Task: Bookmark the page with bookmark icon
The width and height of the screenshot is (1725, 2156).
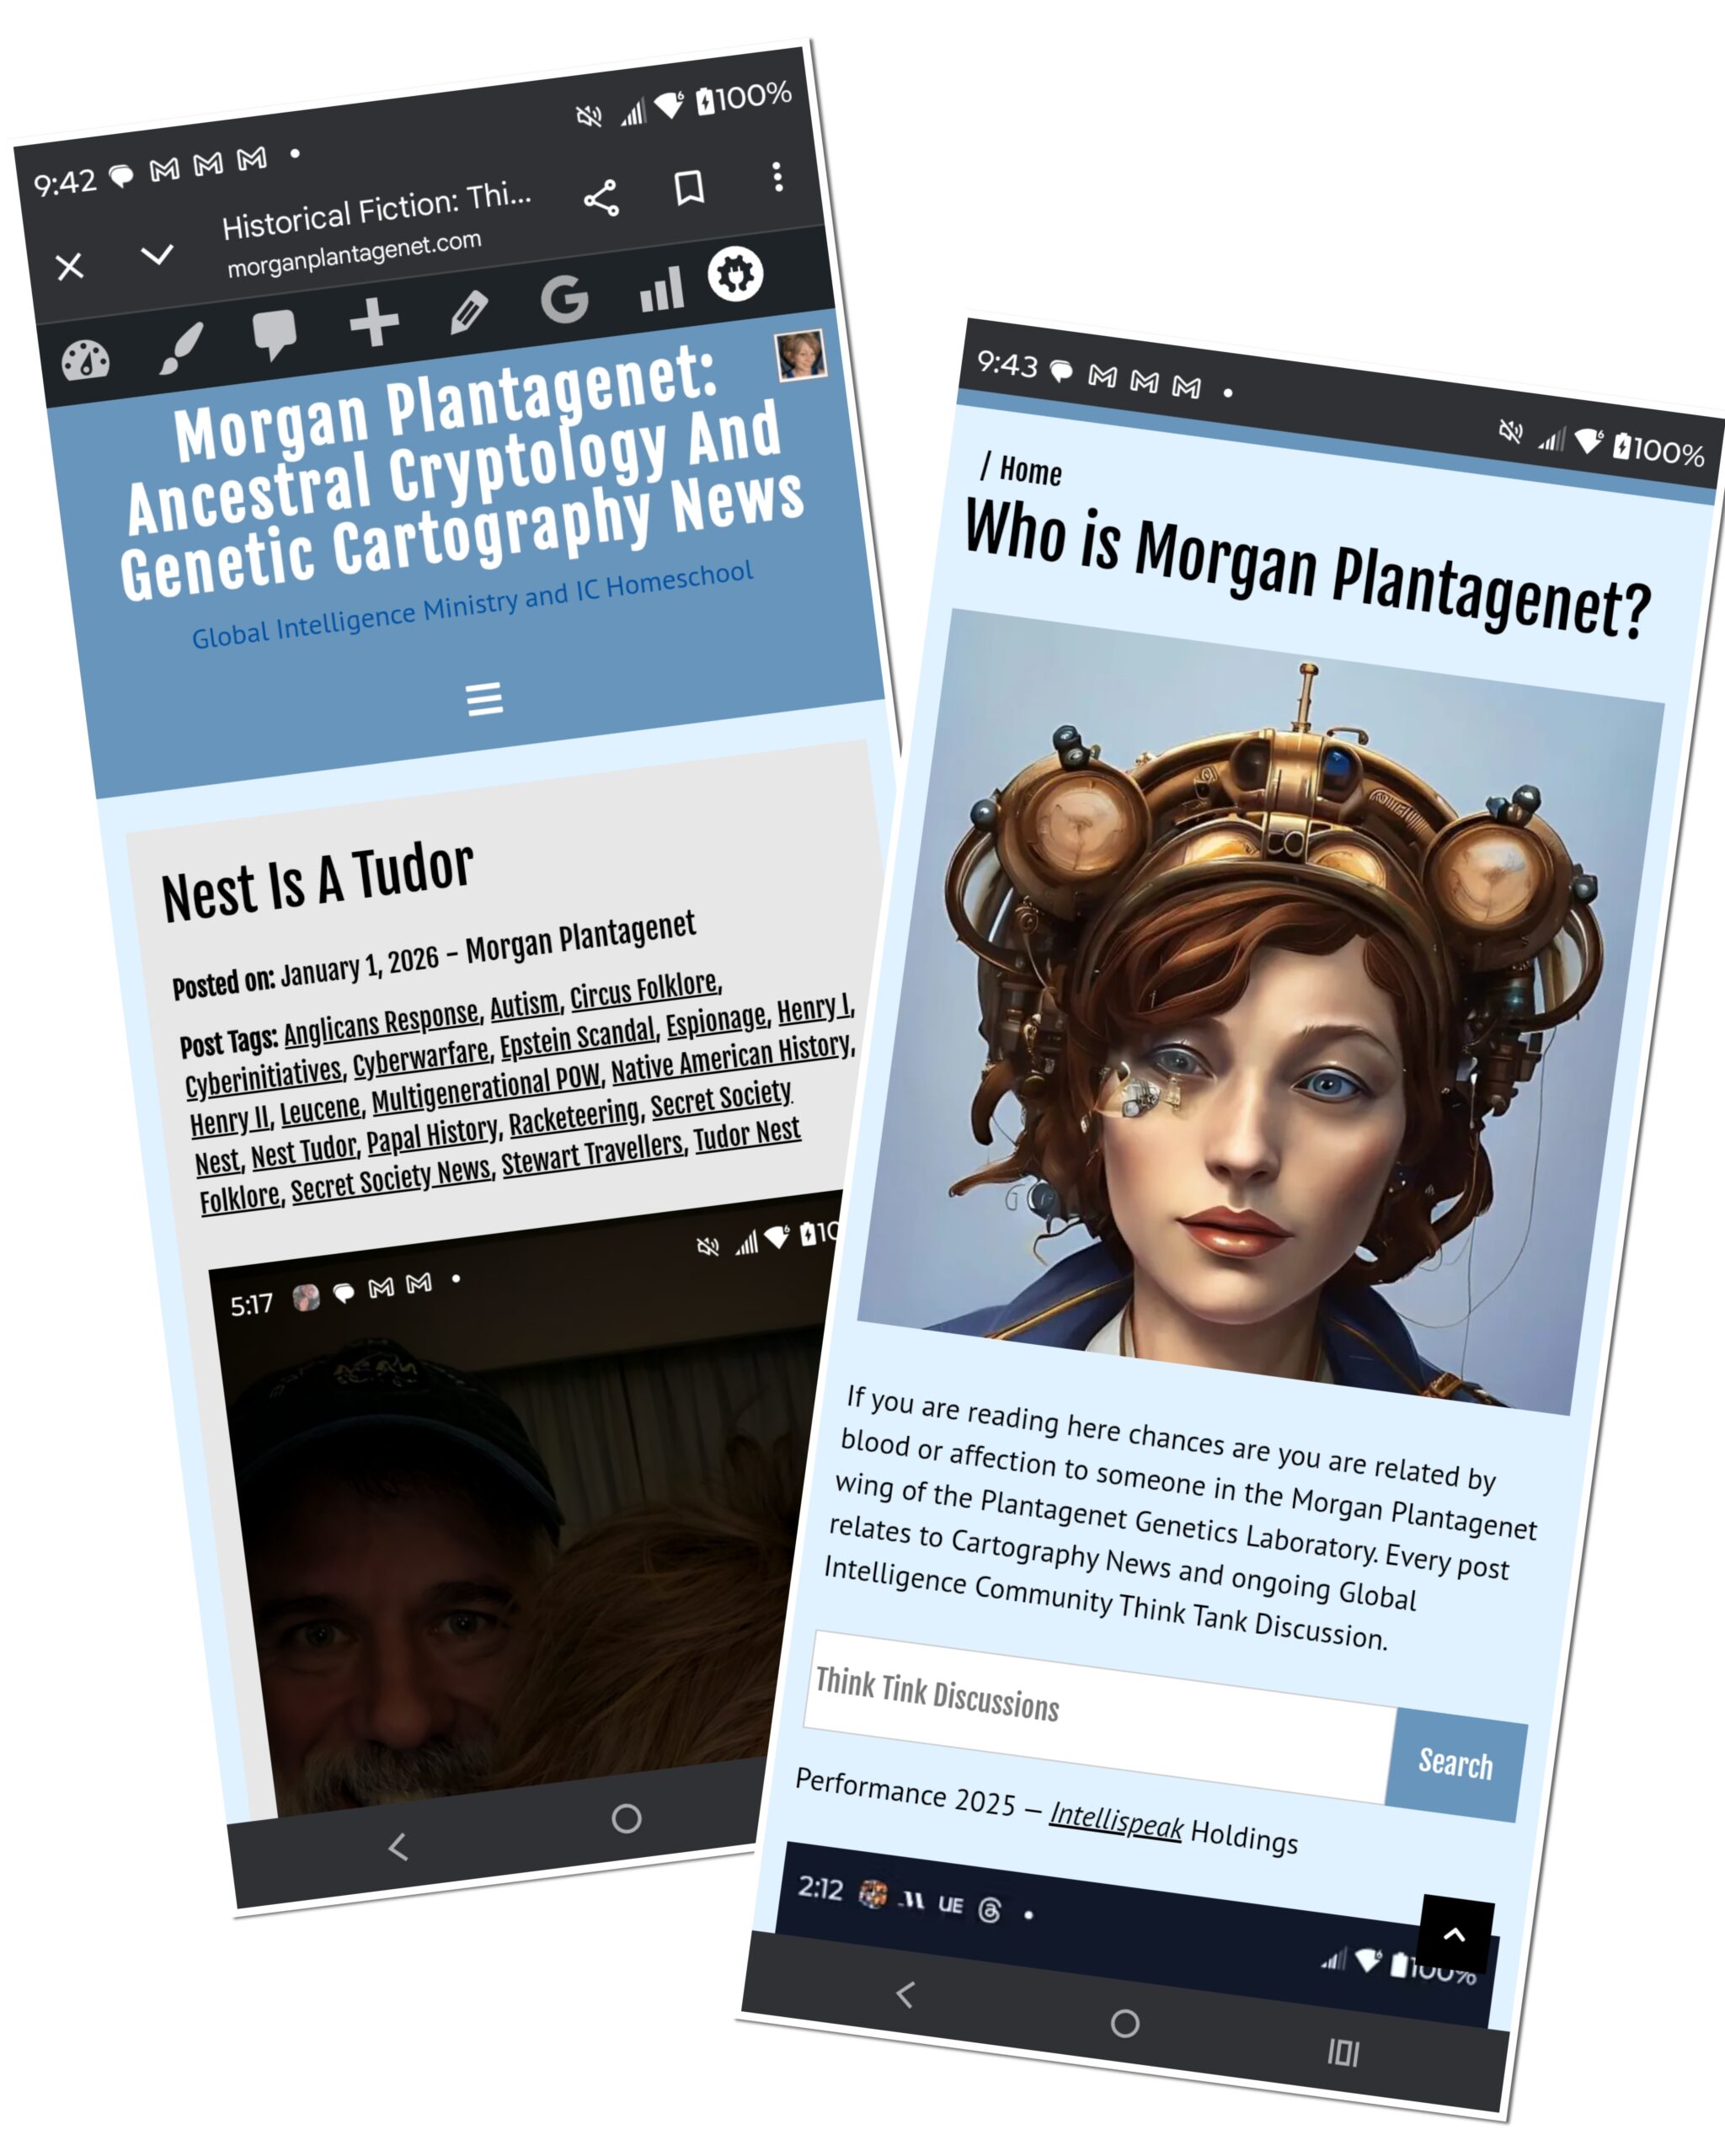Action: 689,187
